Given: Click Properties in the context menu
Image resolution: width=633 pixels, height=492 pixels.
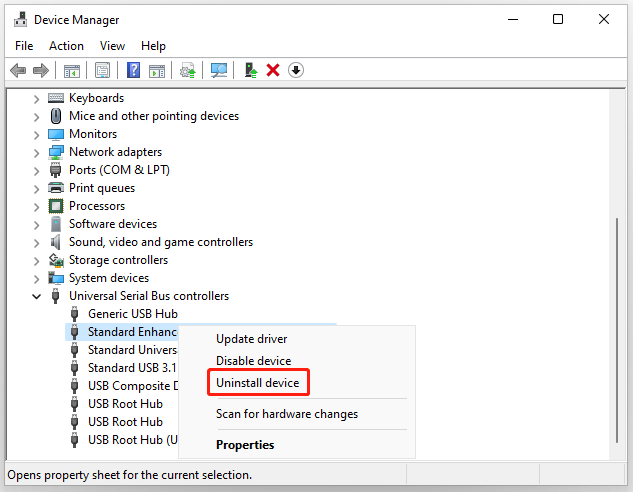Looking at the screenshot, I should (245, 445).
